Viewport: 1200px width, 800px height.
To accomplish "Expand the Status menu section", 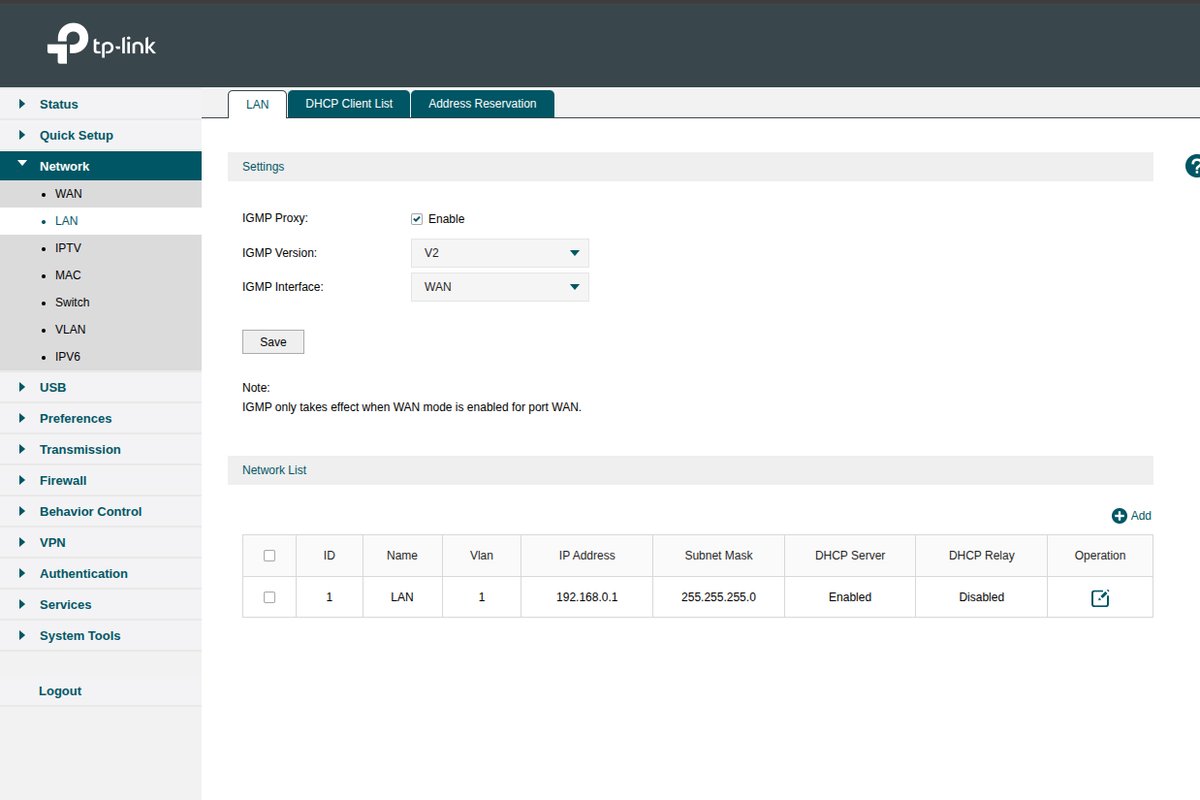I will coord(100,104).
